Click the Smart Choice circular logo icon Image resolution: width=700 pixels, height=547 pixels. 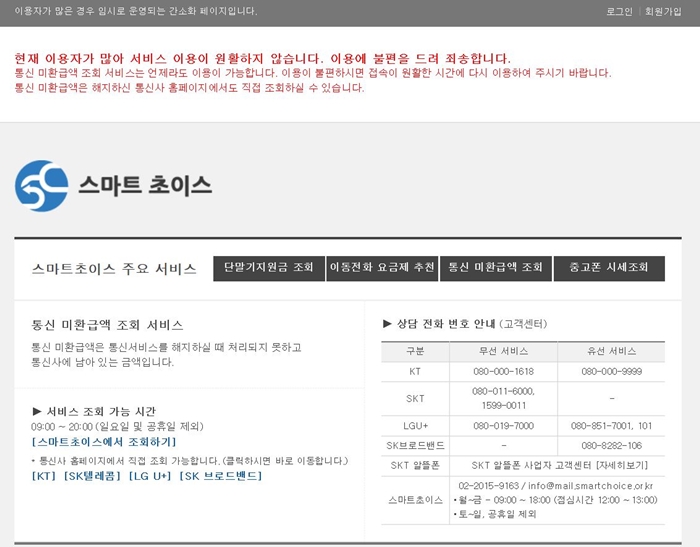[42, 186]
